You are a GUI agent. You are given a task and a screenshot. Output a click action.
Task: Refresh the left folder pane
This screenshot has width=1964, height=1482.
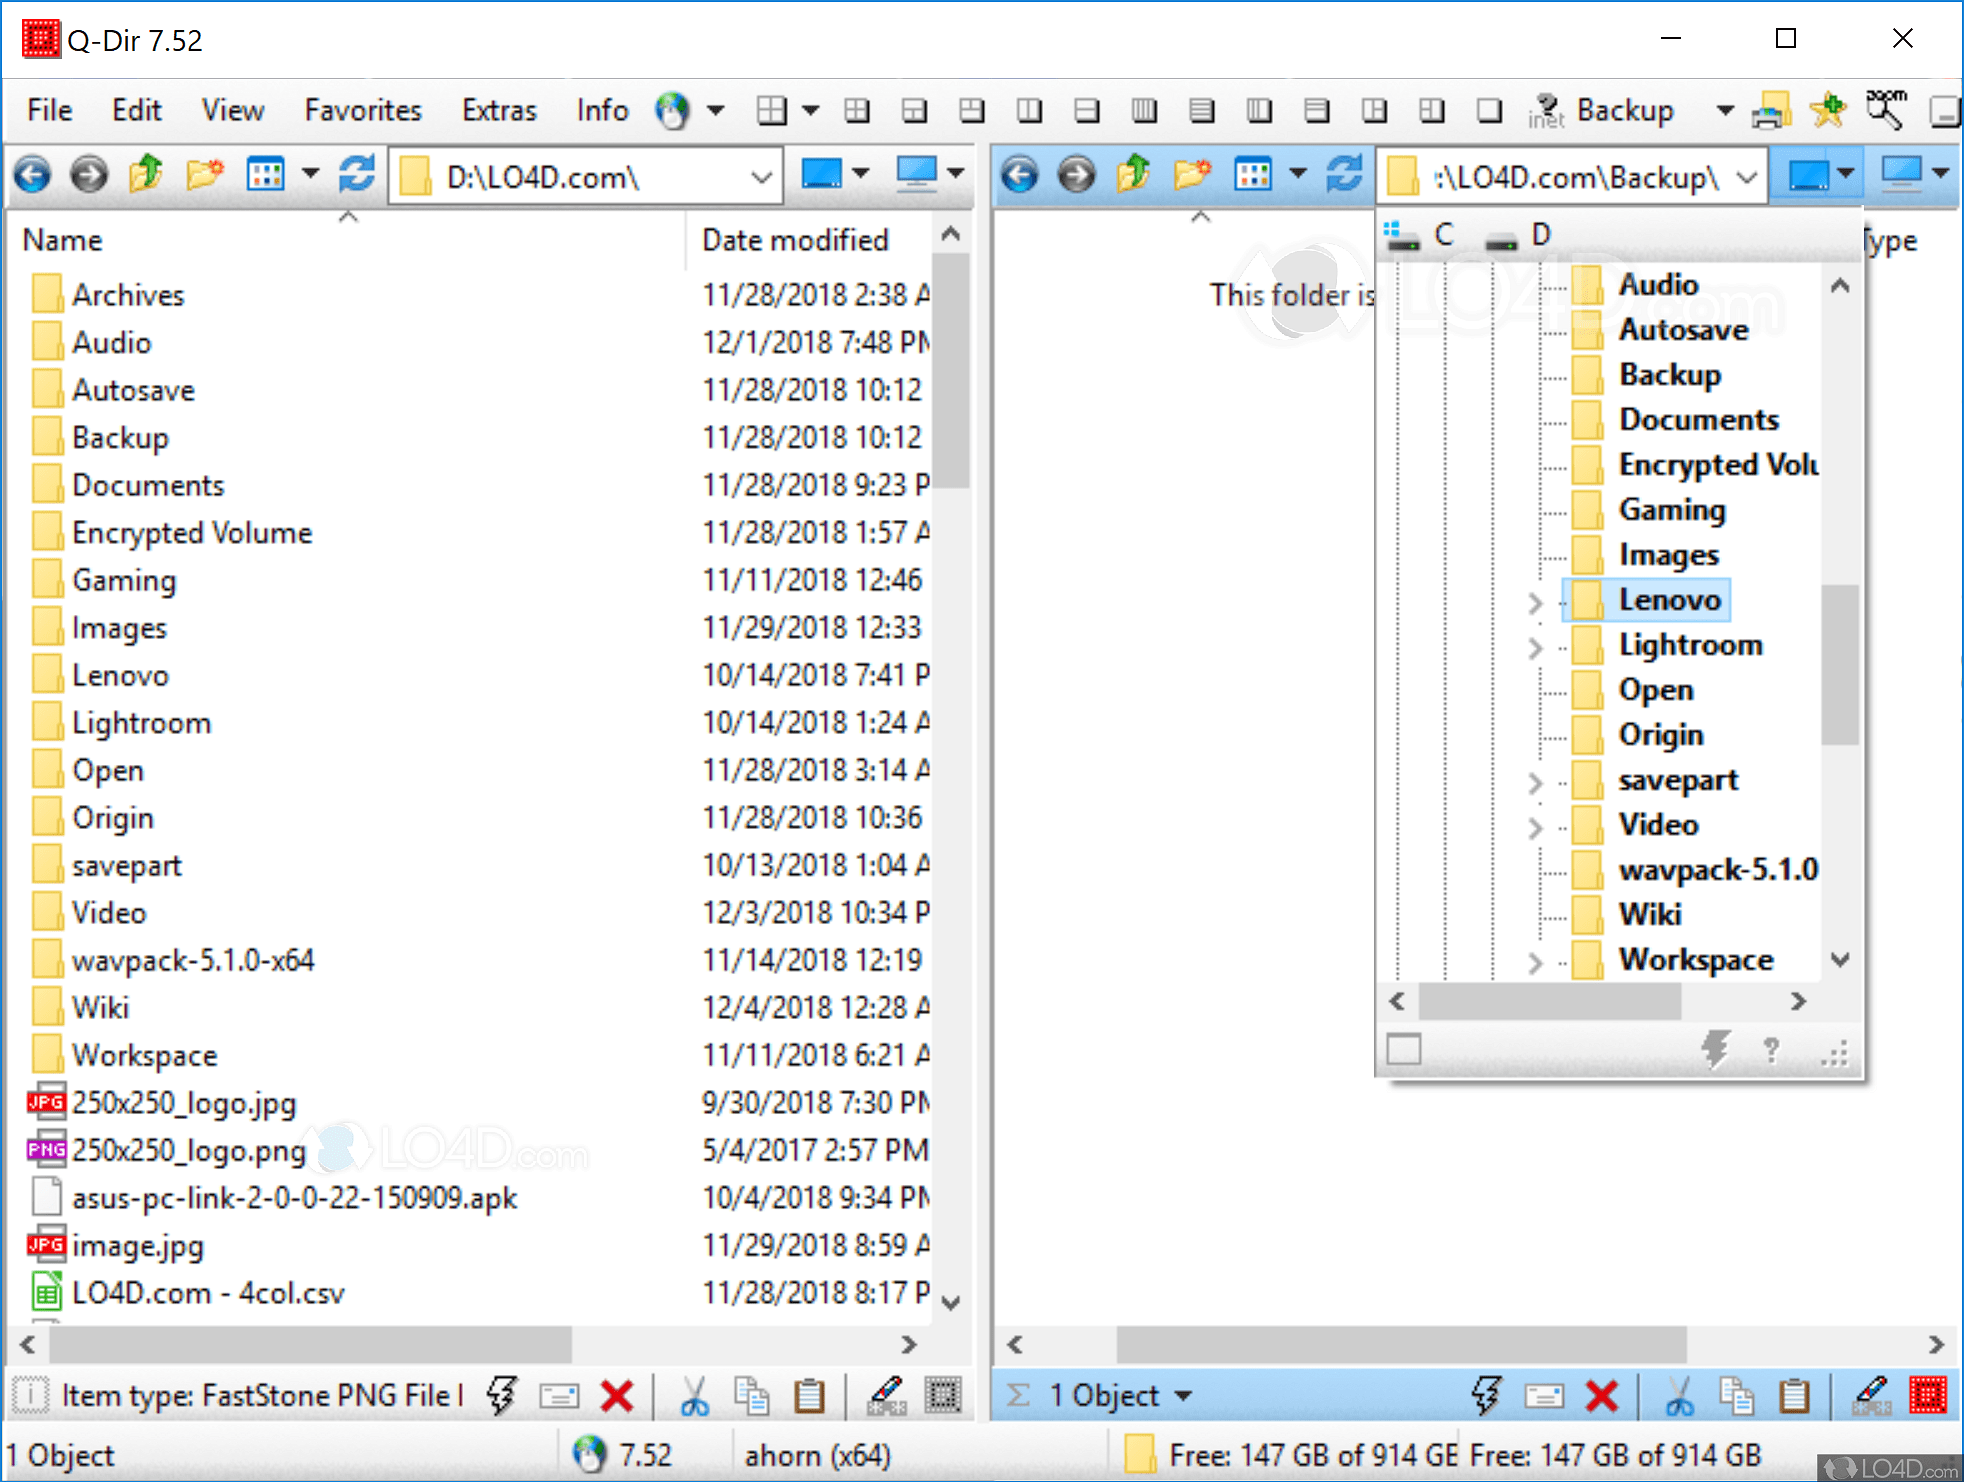click(355, 174)
